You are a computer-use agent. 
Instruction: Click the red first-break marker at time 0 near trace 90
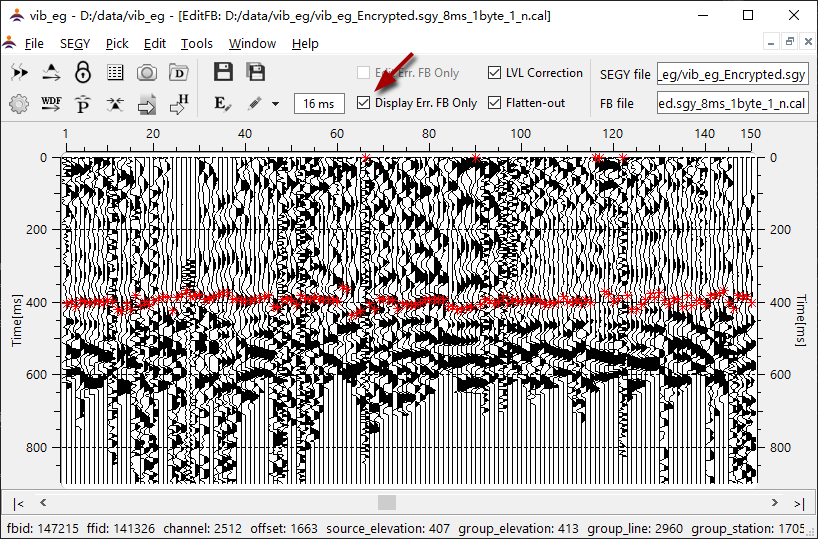pyautogui.click(x=475, y=158)
